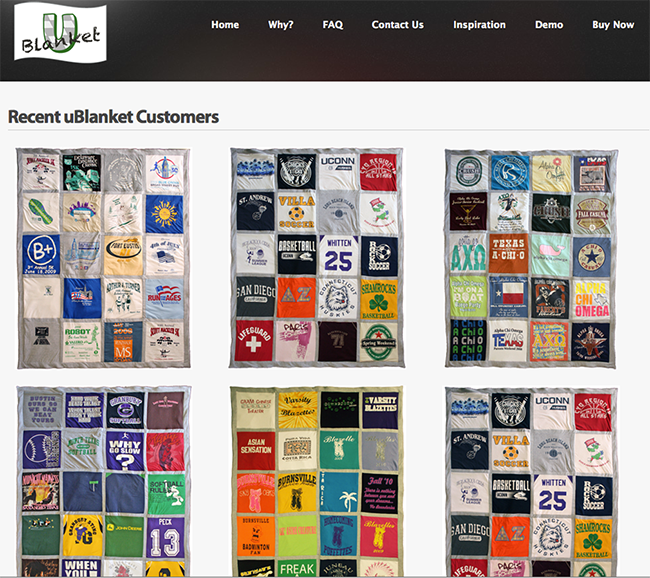Click the Texas A Chi O tile
The image size is (650, 578).
pos(509,255)
